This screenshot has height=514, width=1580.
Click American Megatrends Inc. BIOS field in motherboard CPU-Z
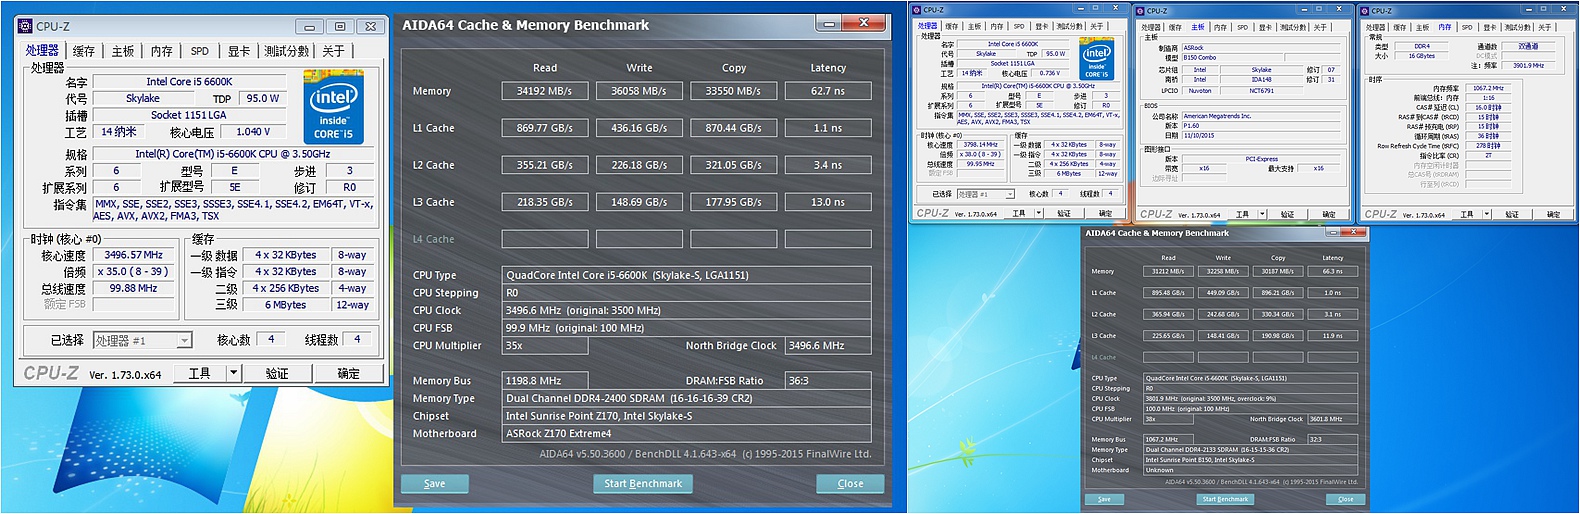coord(1261,116)
